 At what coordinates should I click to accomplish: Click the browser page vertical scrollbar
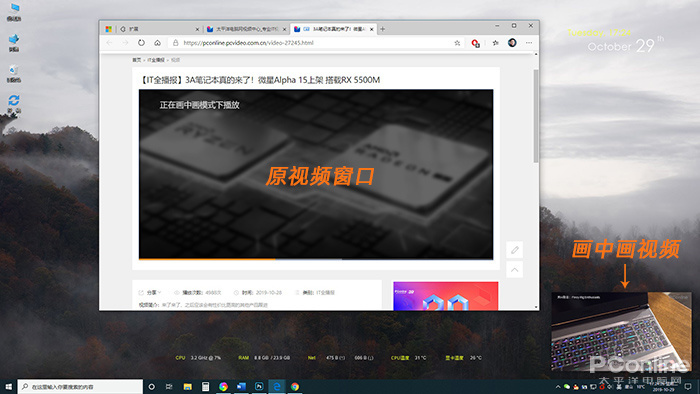[x=536, y=116]
